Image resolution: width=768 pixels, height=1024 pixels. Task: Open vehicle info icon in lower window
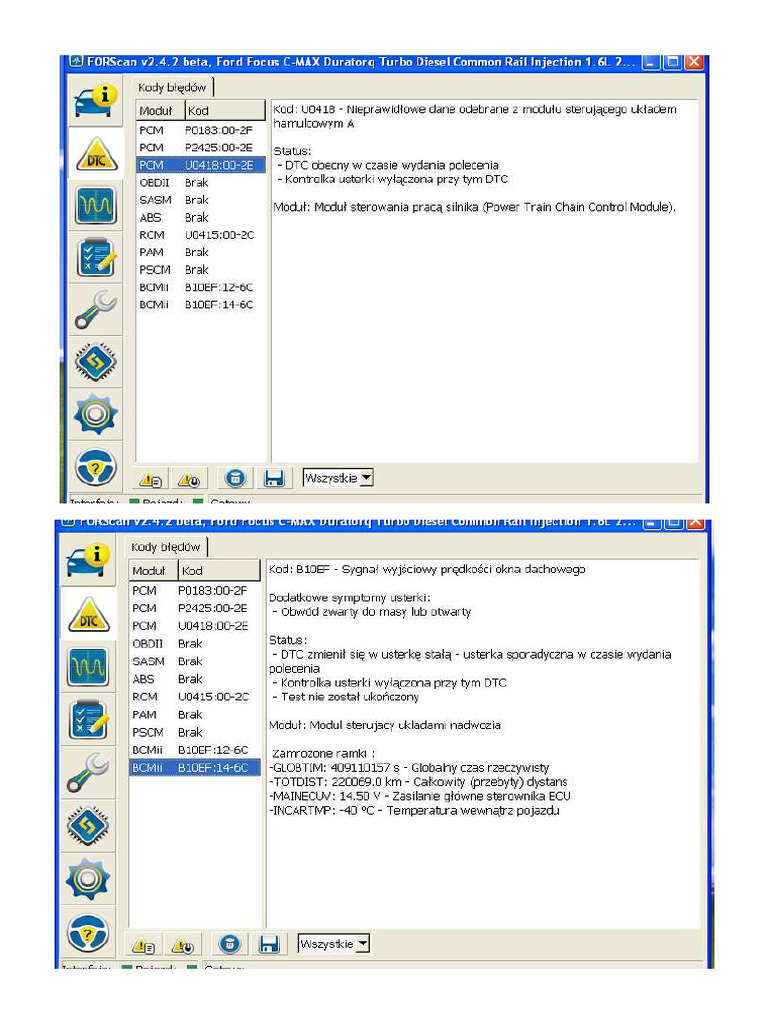coord(88,561)
